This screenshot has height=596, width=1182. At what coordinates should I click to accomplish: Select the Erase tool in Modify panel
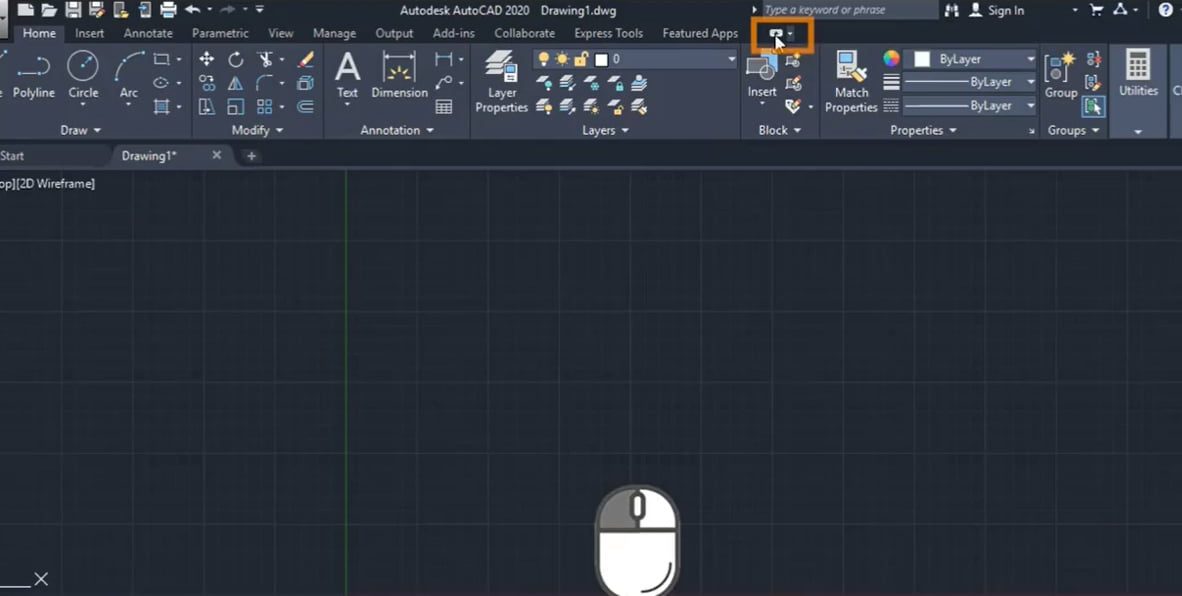(x=305, y=59)
